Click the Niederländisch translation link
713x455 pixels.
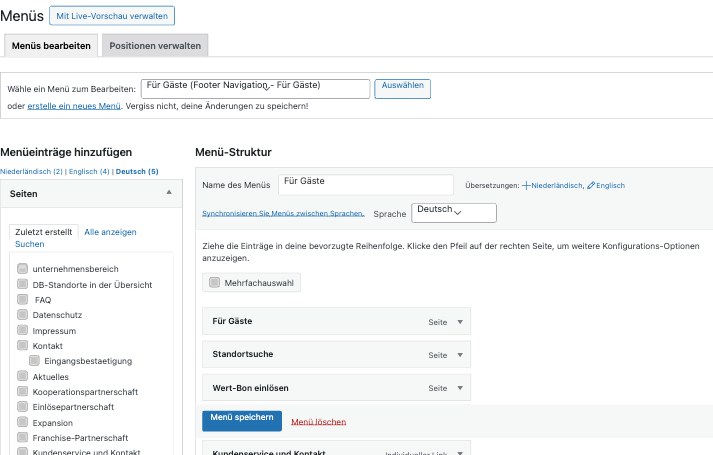pos(557,185)
